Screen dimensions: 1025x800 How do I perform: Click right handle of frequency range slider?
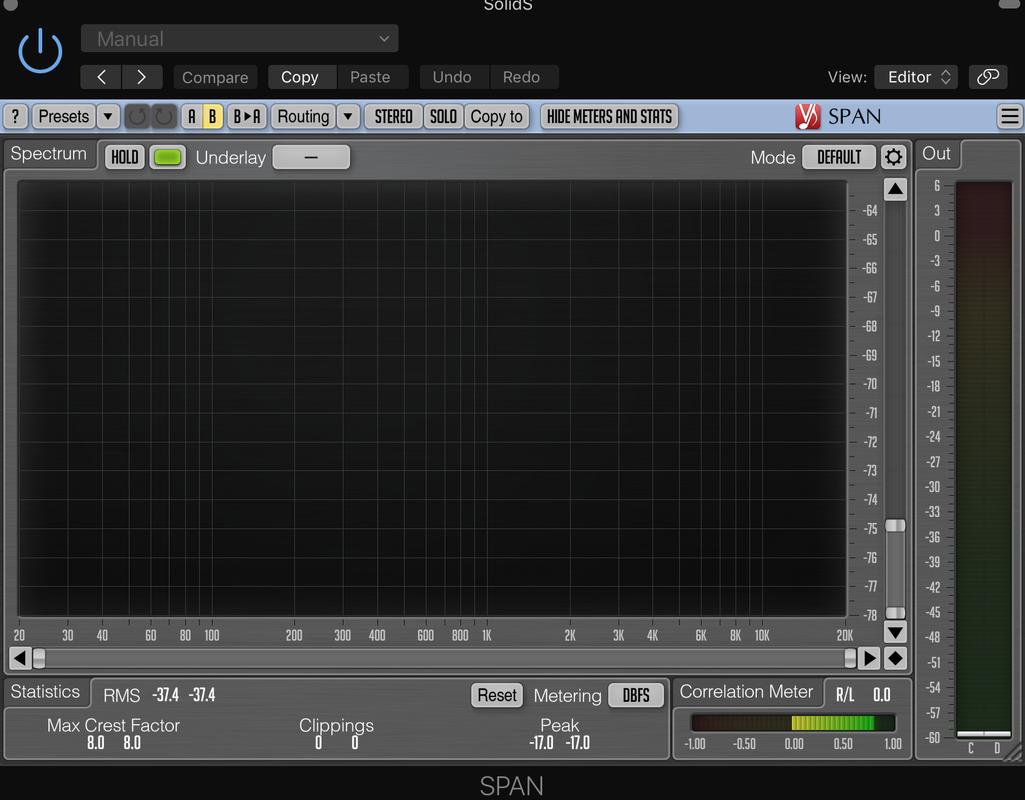(x=850, y=658)
